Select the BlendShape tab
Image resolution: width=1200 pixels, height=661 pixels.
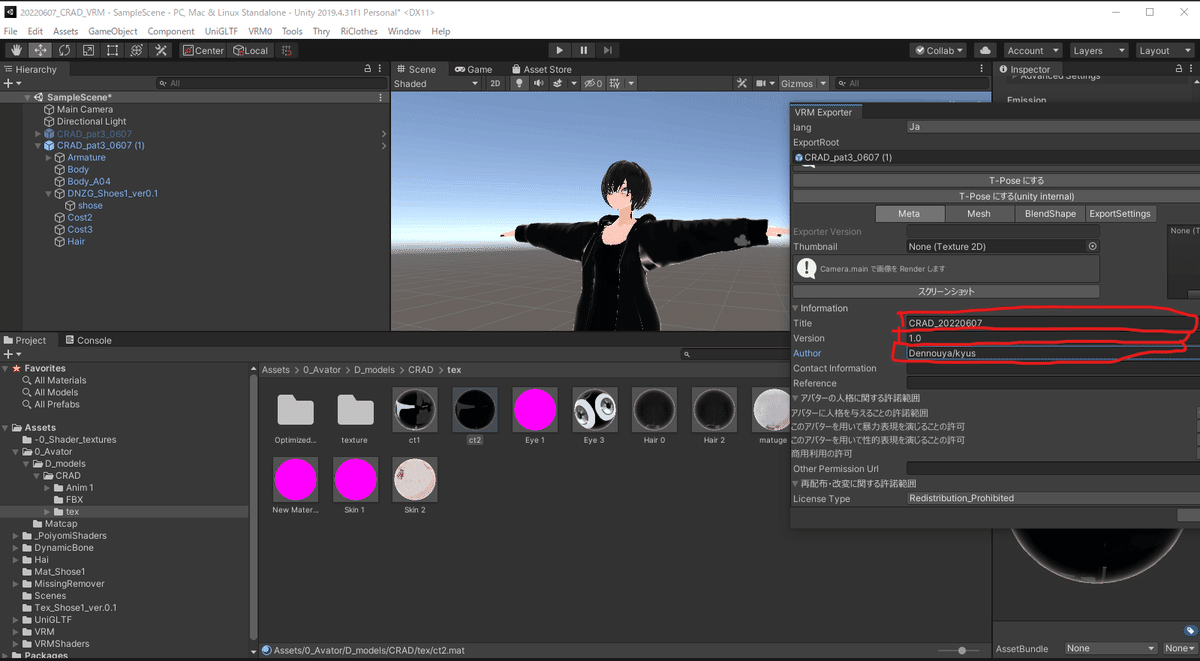click(x=1050, y=213)
